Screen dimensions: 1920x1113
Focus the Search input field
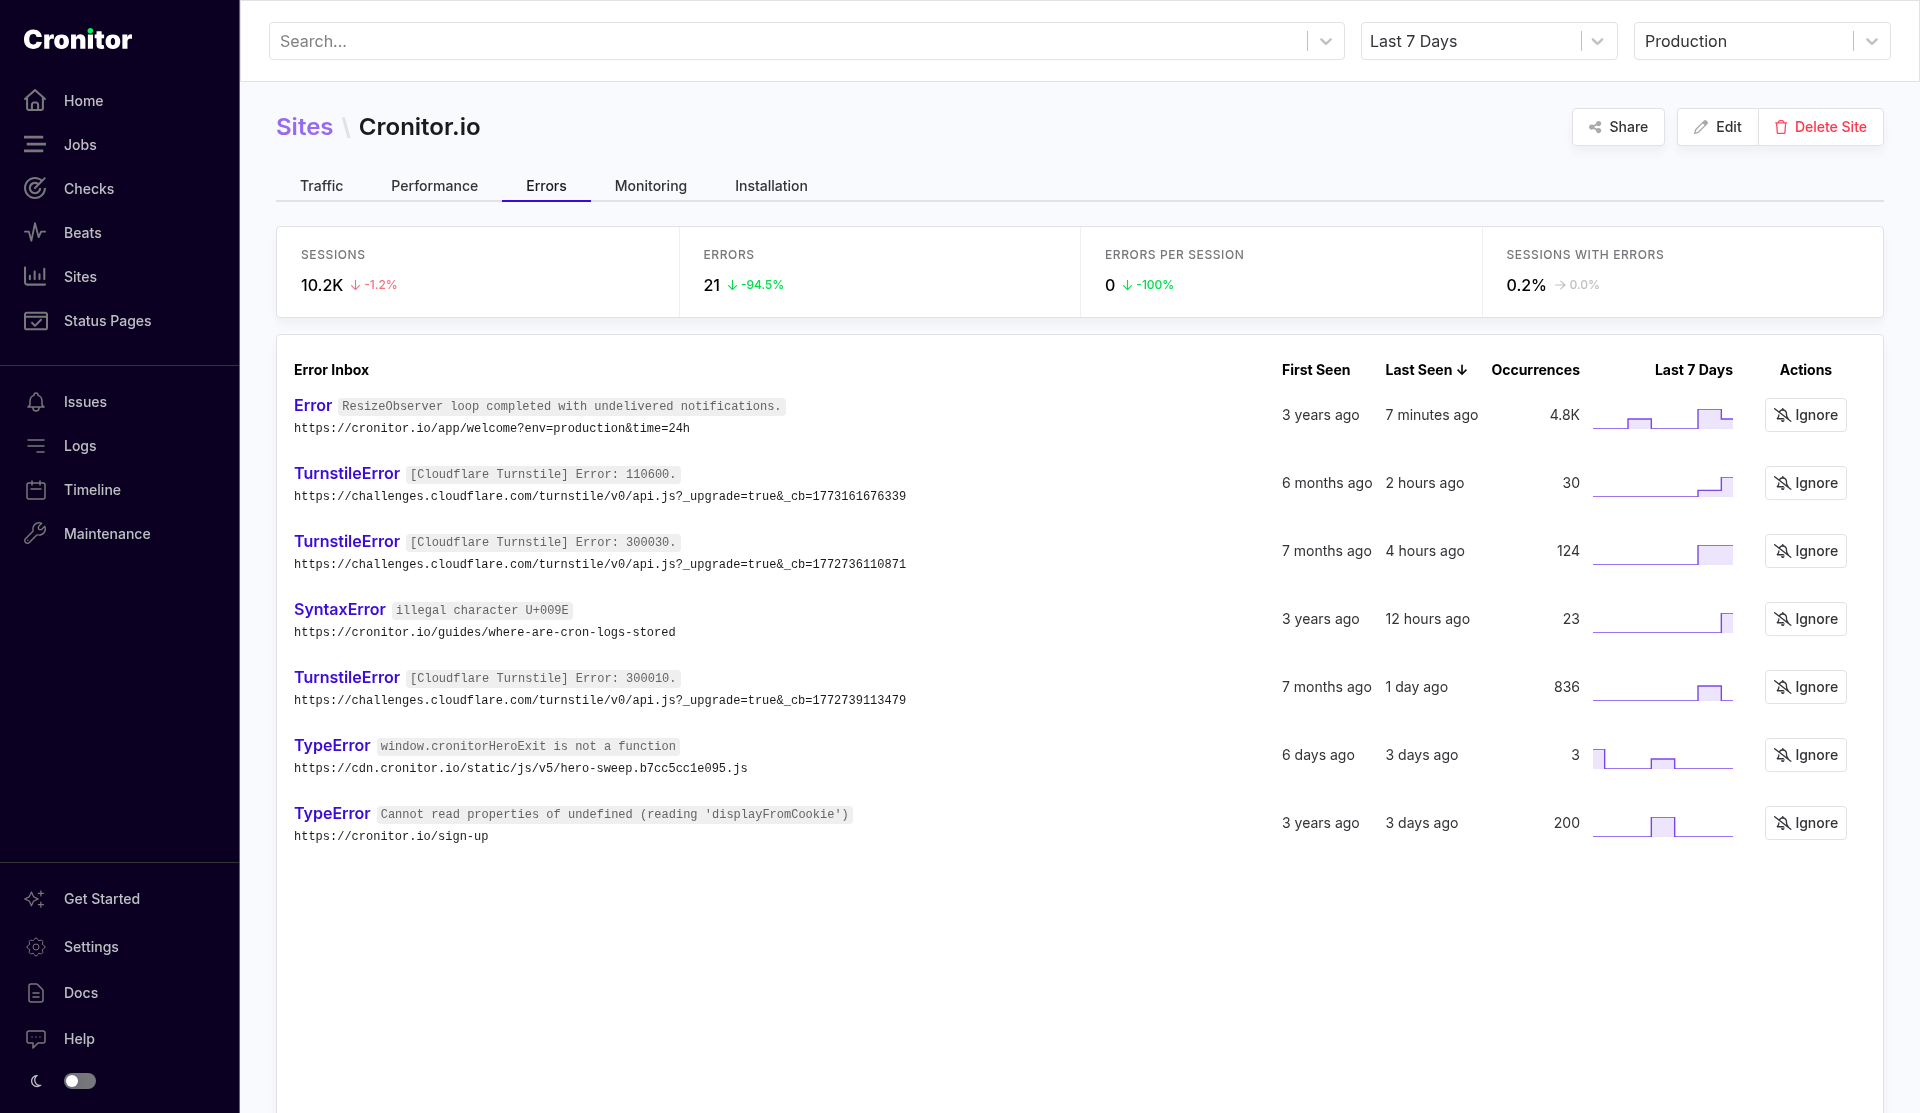click(x=788, y=41)
